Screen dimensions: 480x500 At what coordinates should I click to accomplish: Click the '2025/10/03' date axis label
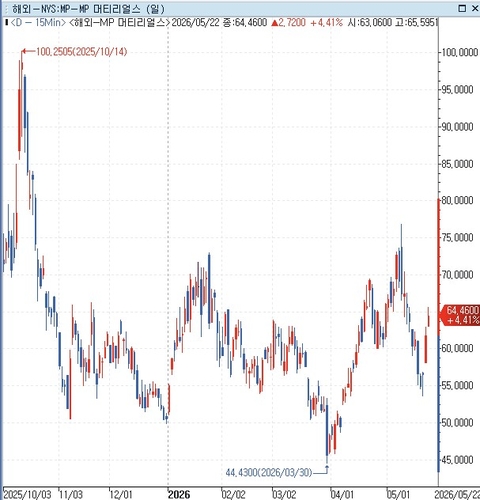[x=27, y=494]
